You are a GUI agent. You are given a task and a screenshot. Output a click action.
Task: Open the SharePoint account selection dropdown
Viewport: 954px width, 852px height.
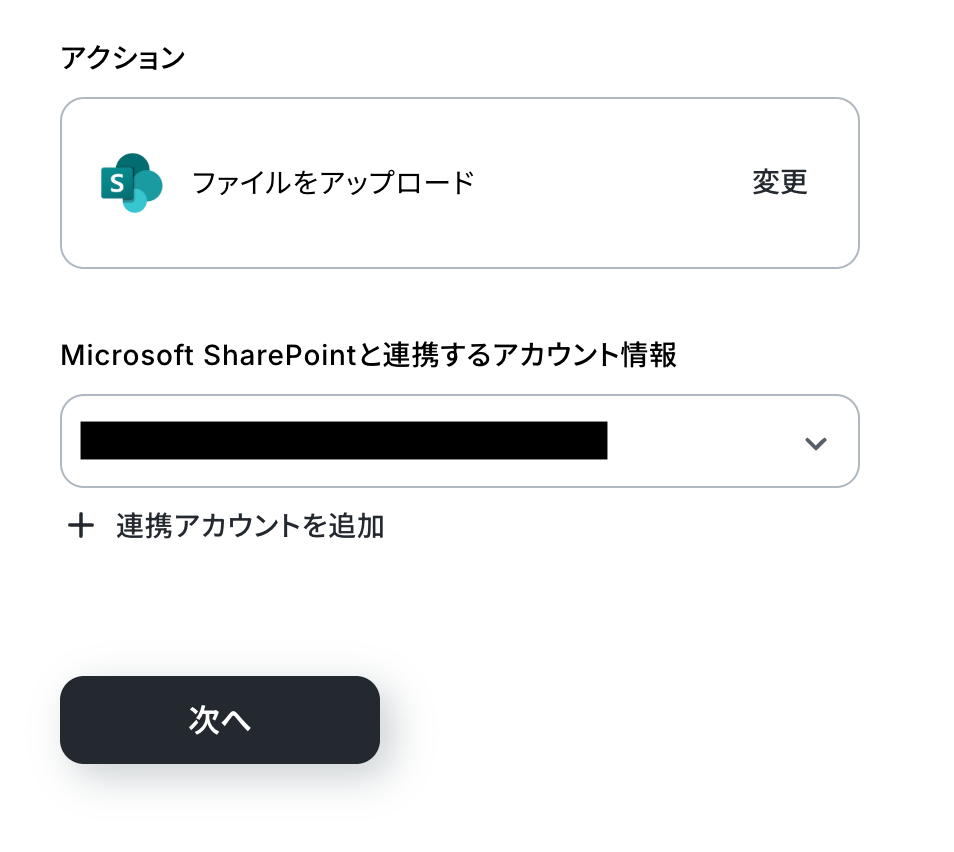point(459,441)
